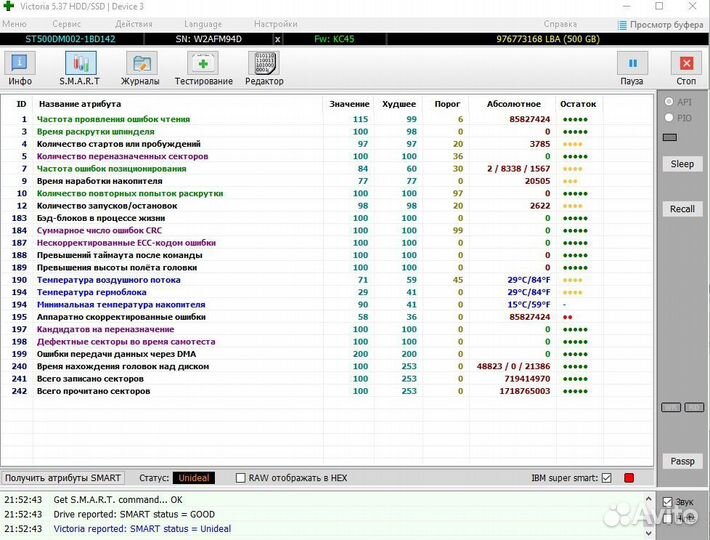Open the Инфо drive information panel
Viewport: 710px width, 540px height.
click(20, 67)
